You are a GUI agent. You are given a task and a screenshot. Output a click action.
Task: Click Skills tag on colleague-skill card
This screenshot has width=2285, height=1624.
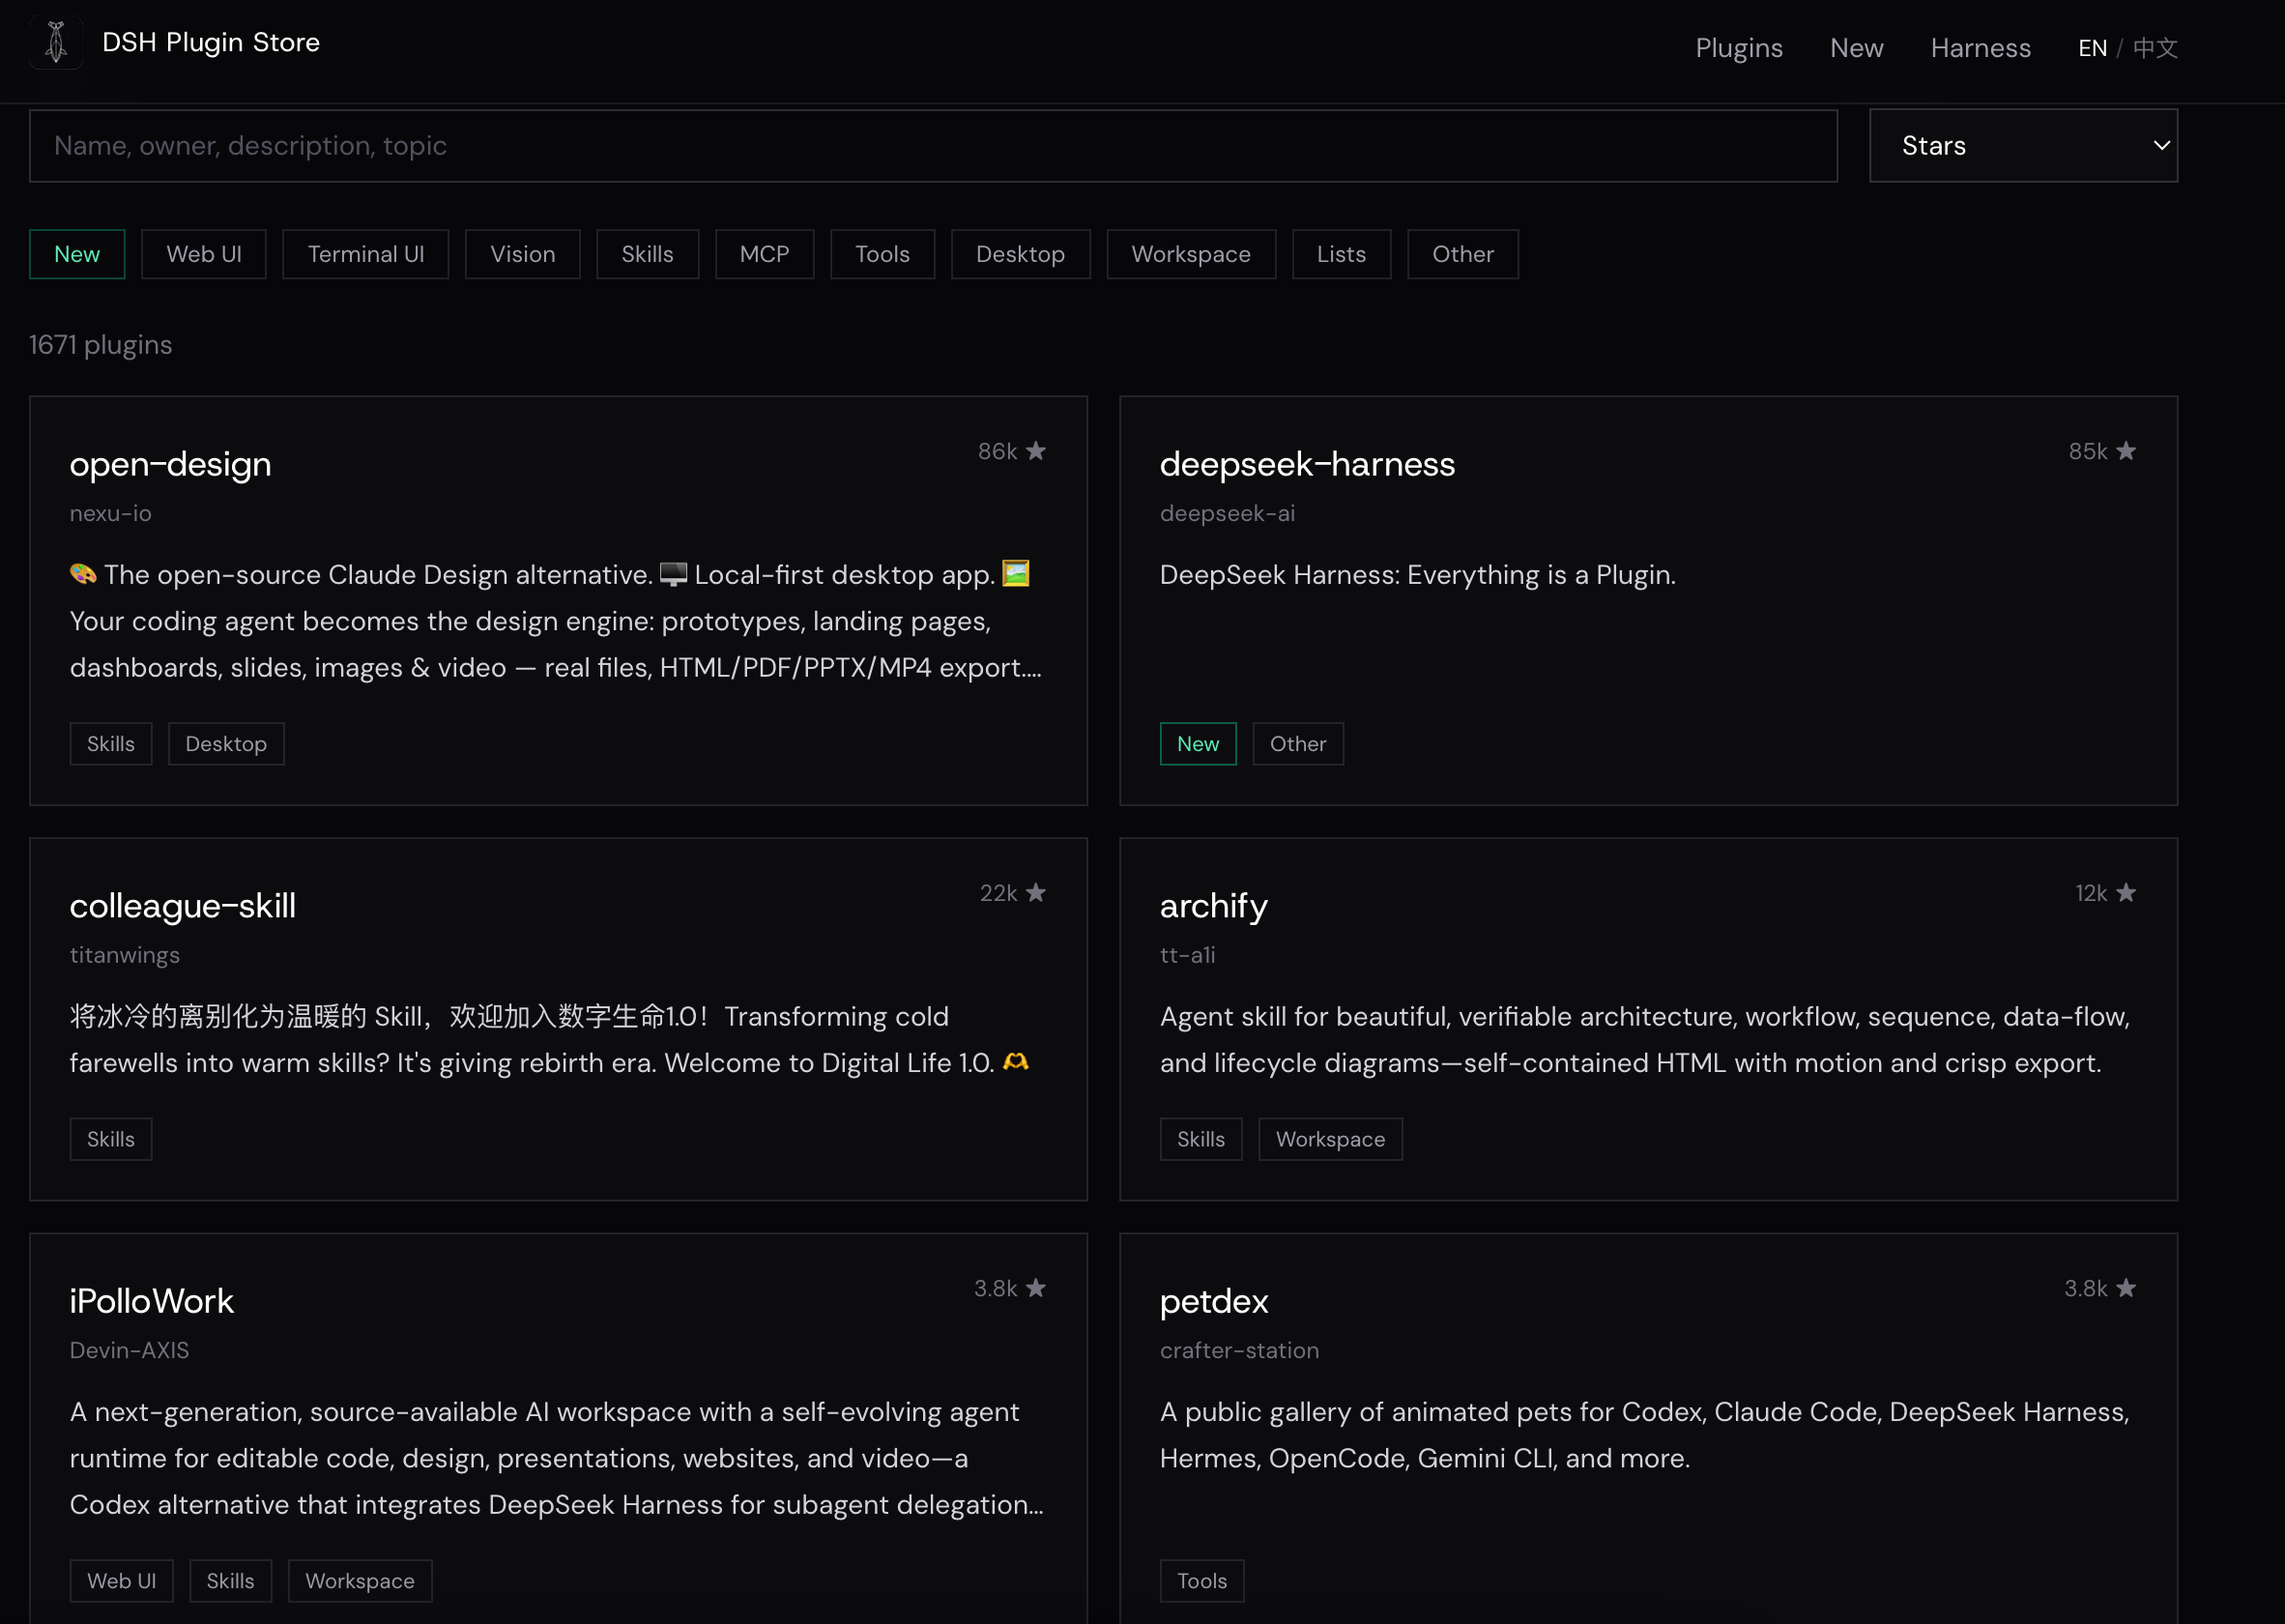[111, 1139]
